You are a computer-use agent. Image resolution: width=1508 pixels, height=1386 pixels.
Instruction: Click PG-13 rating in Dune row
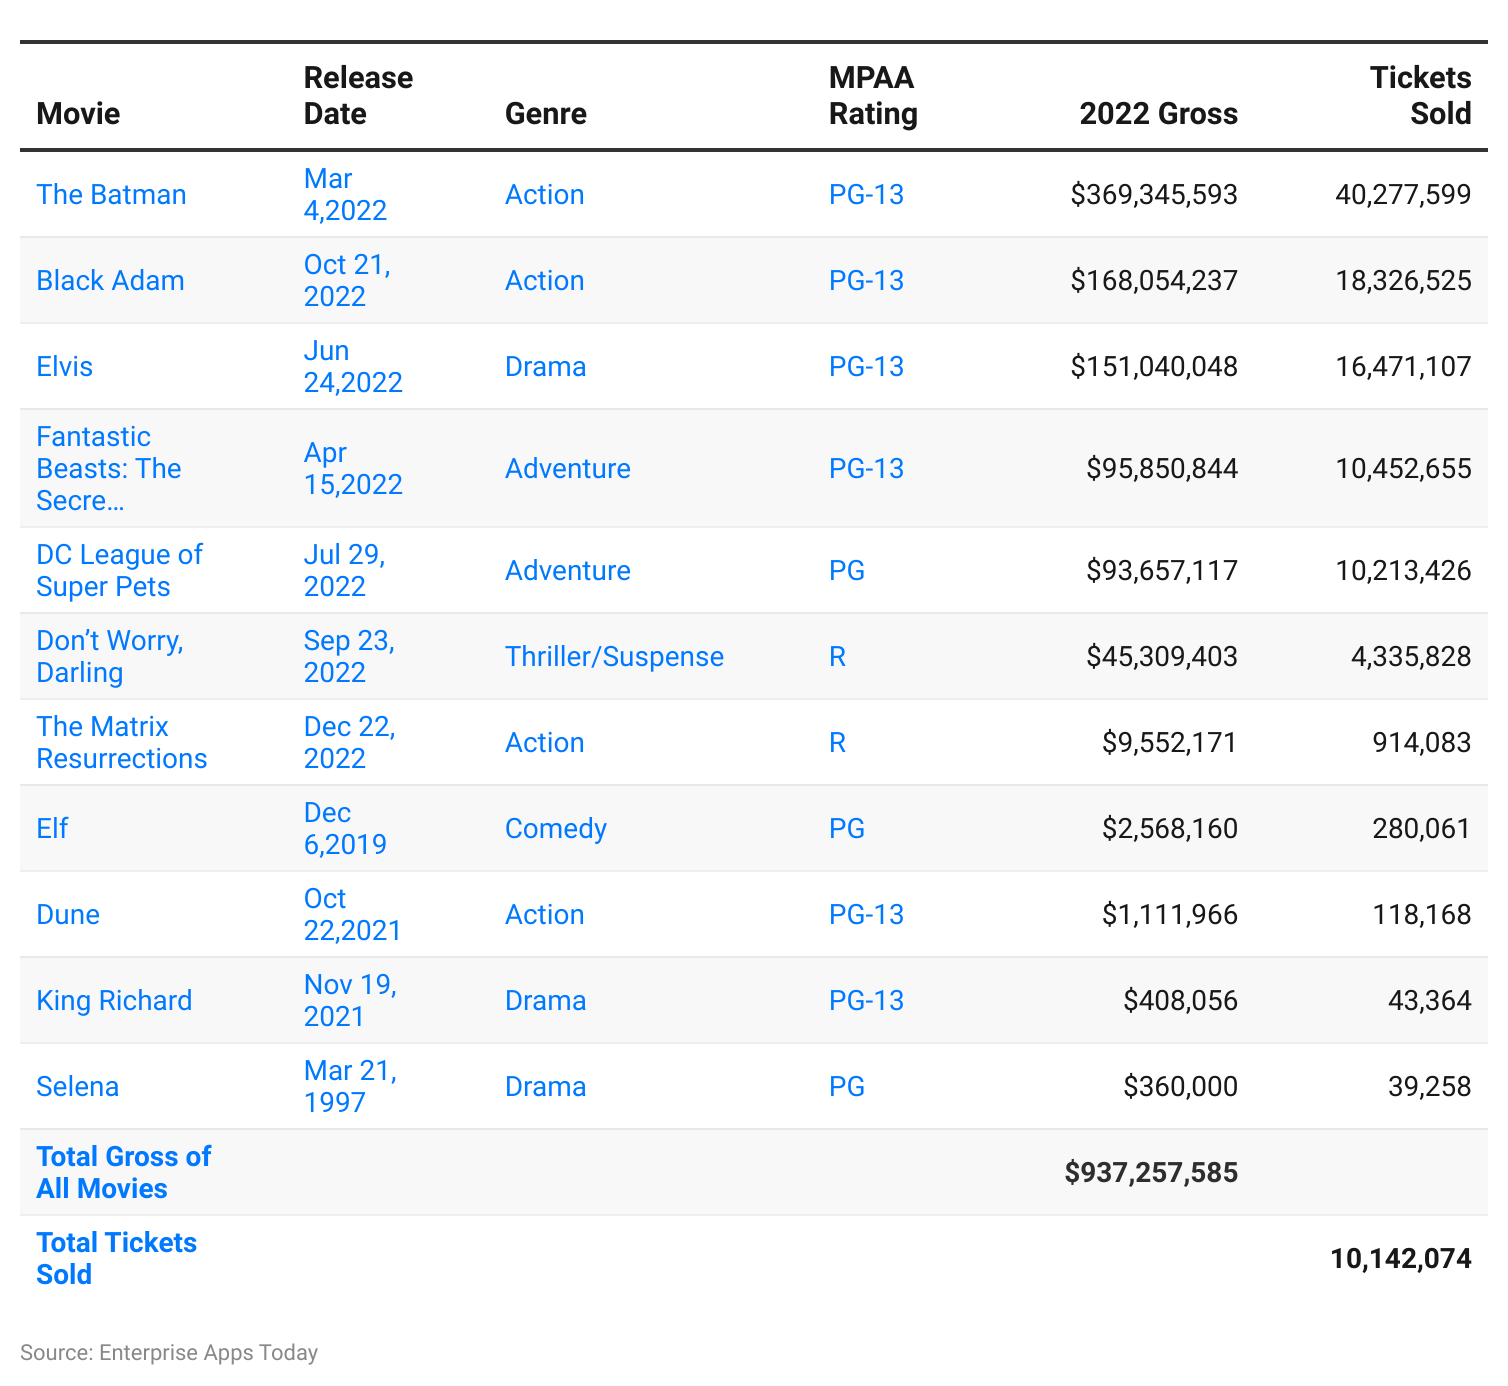coord(866,914)
